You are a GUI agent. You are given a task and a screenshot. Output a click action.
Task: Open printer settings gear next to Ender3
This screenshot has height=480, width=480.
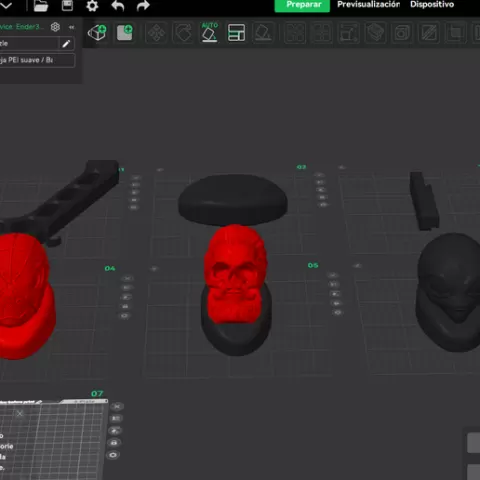point(55,27)
